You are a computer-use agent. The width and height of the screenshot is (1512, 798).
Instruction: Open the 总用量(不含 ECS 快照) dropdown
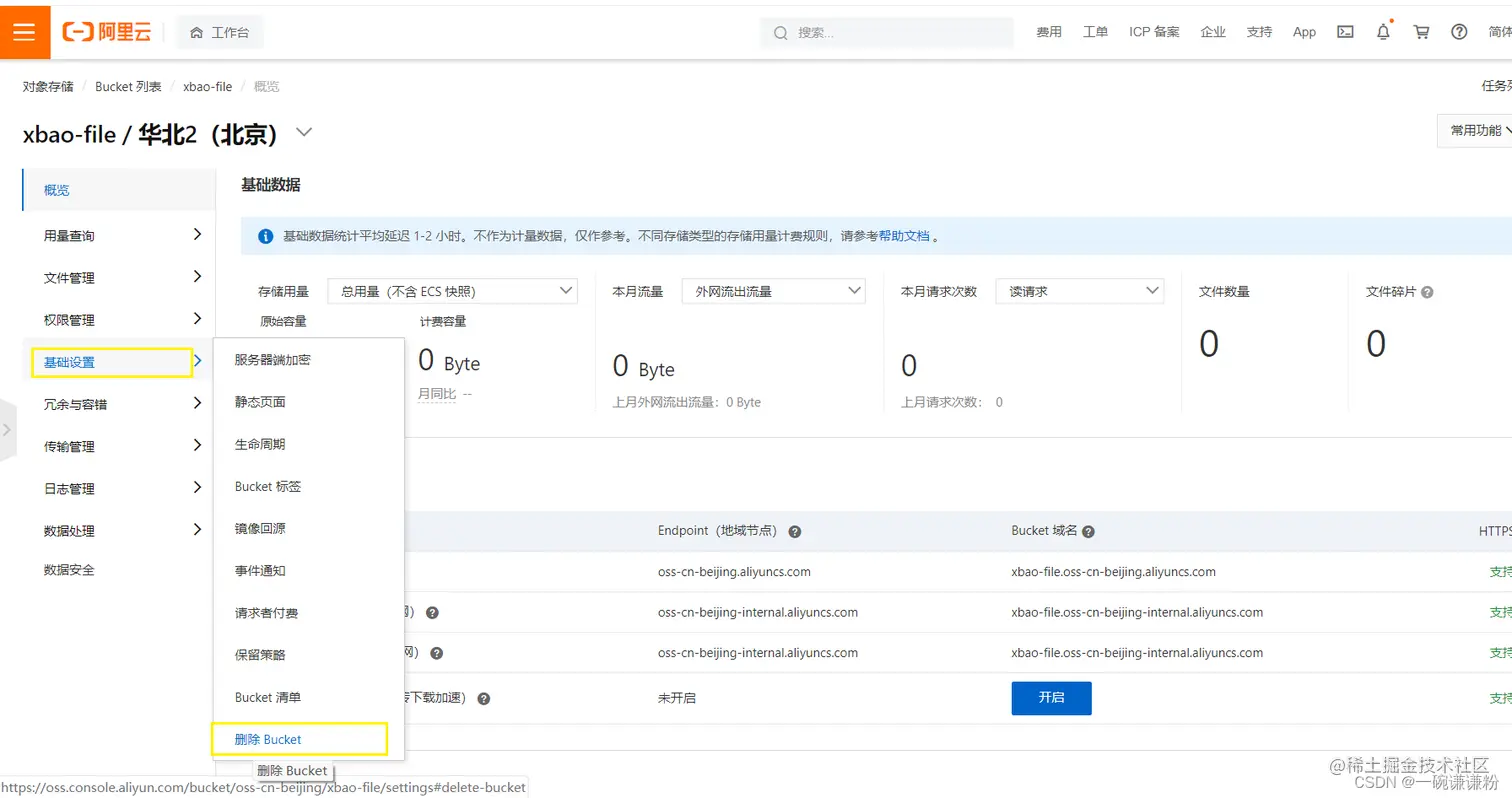tap(453, 291)
